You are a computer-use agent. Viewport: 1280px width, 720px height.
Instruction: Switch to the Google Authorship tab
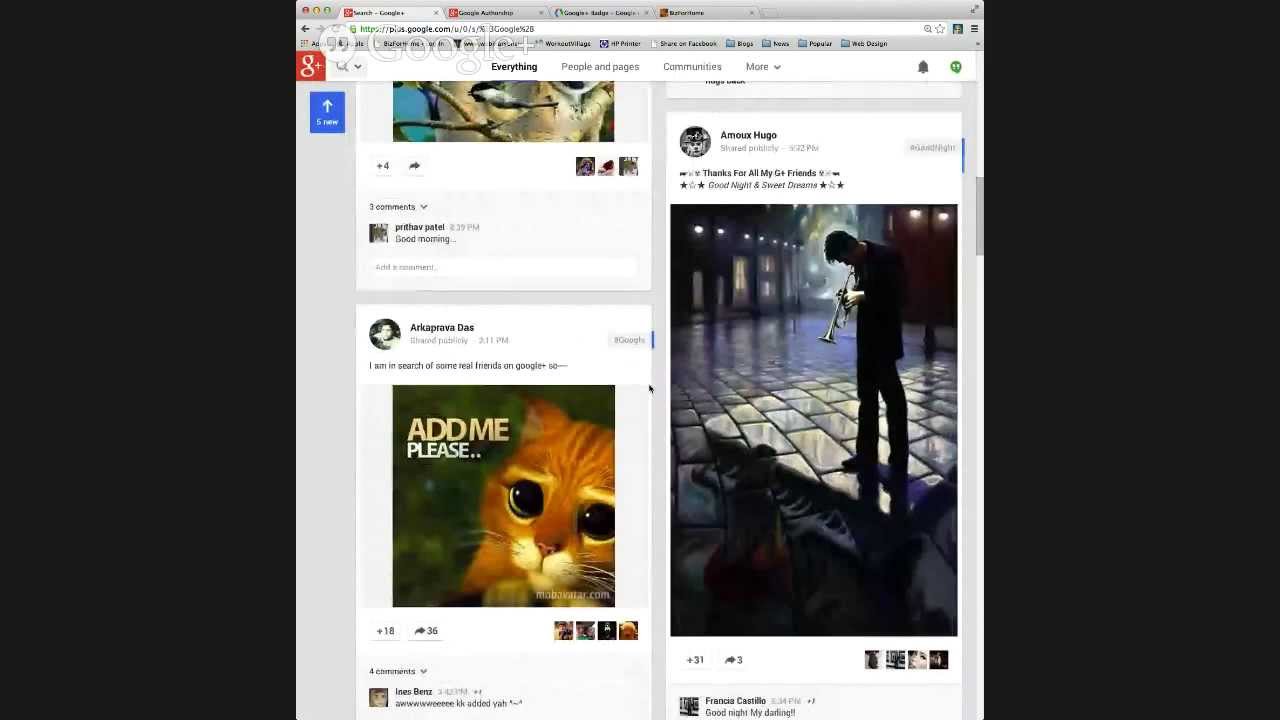[x=494, y=12]
